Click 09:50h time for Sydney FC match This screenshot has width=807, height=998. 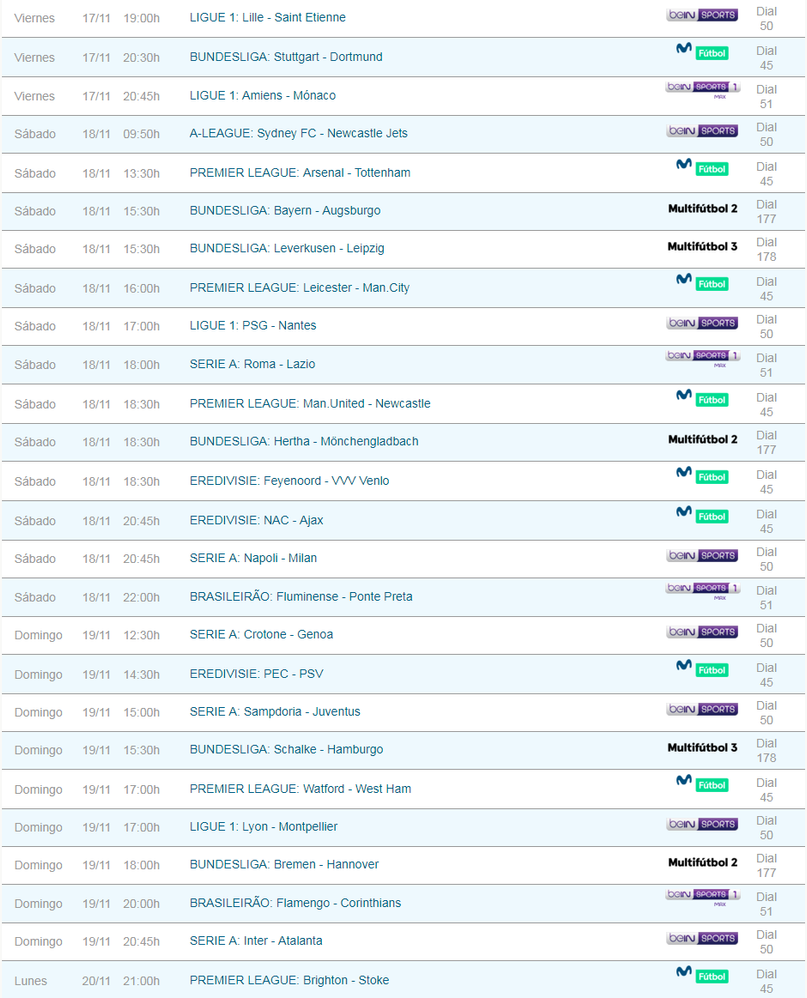(141, 134)
